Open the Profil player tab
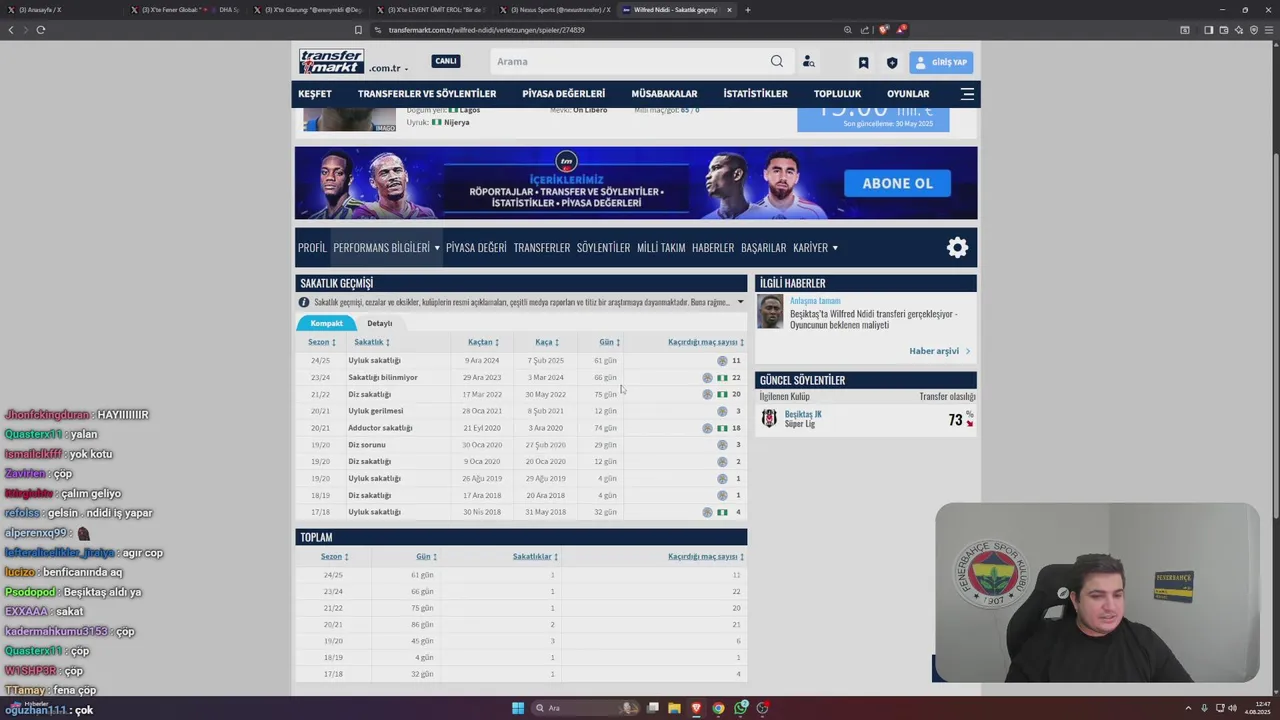Screen dimensions: 1280x720 coord(312,247)
